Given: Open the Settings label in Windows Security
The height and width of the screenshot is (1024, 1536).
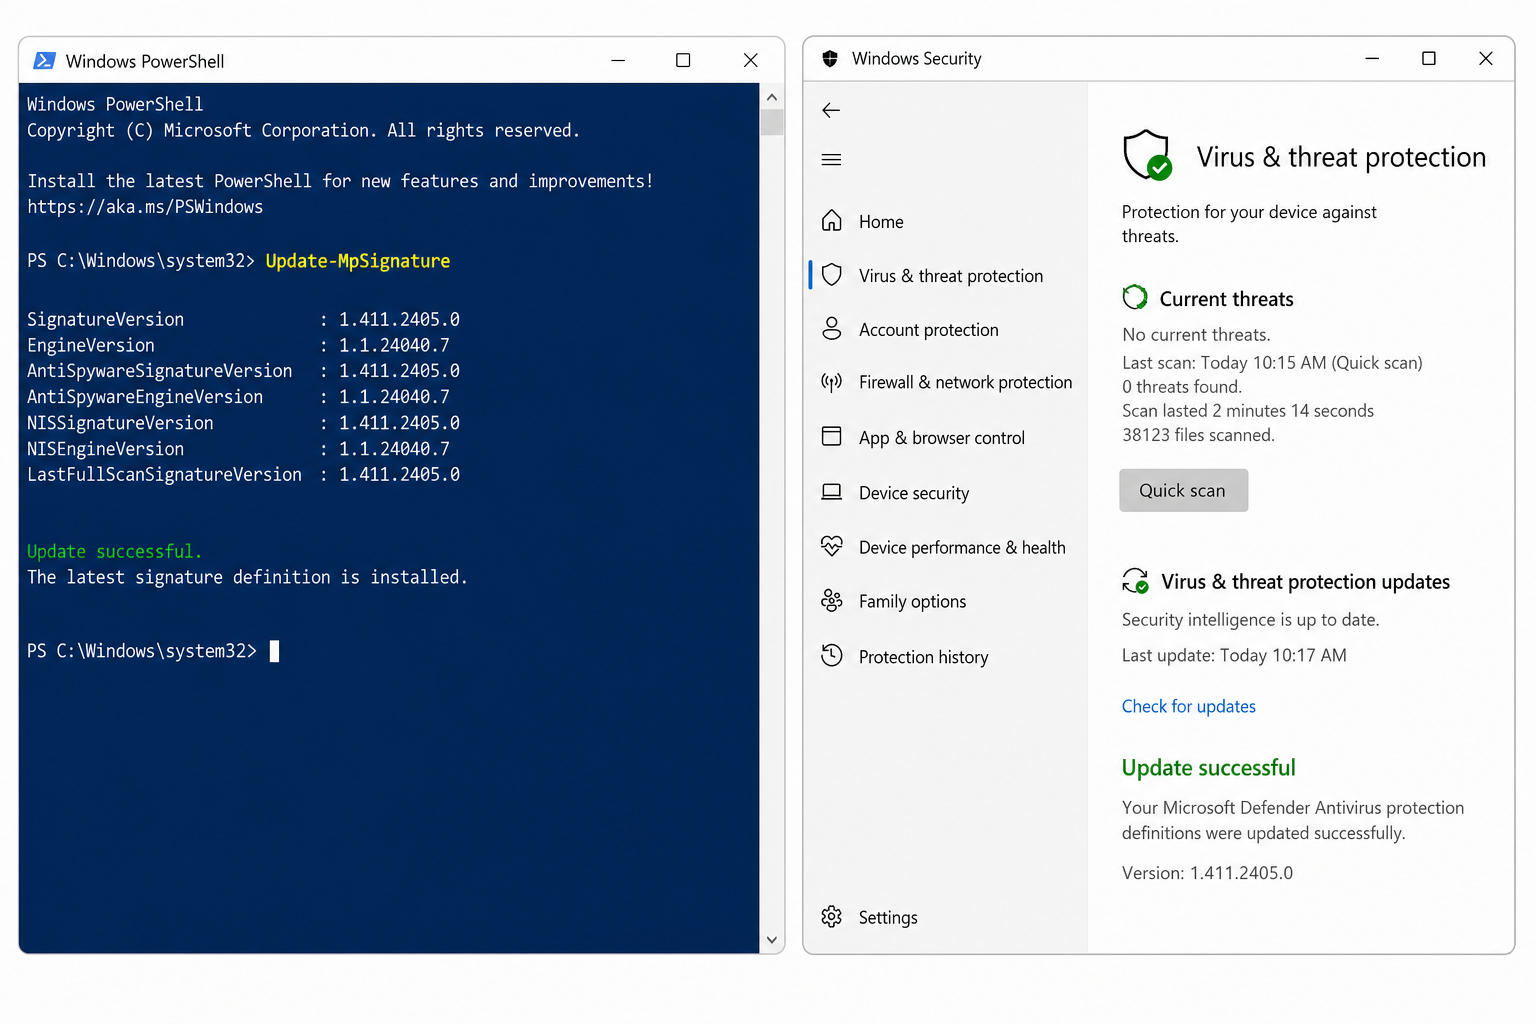Looking at the screenshot, I should click(888, 918).
